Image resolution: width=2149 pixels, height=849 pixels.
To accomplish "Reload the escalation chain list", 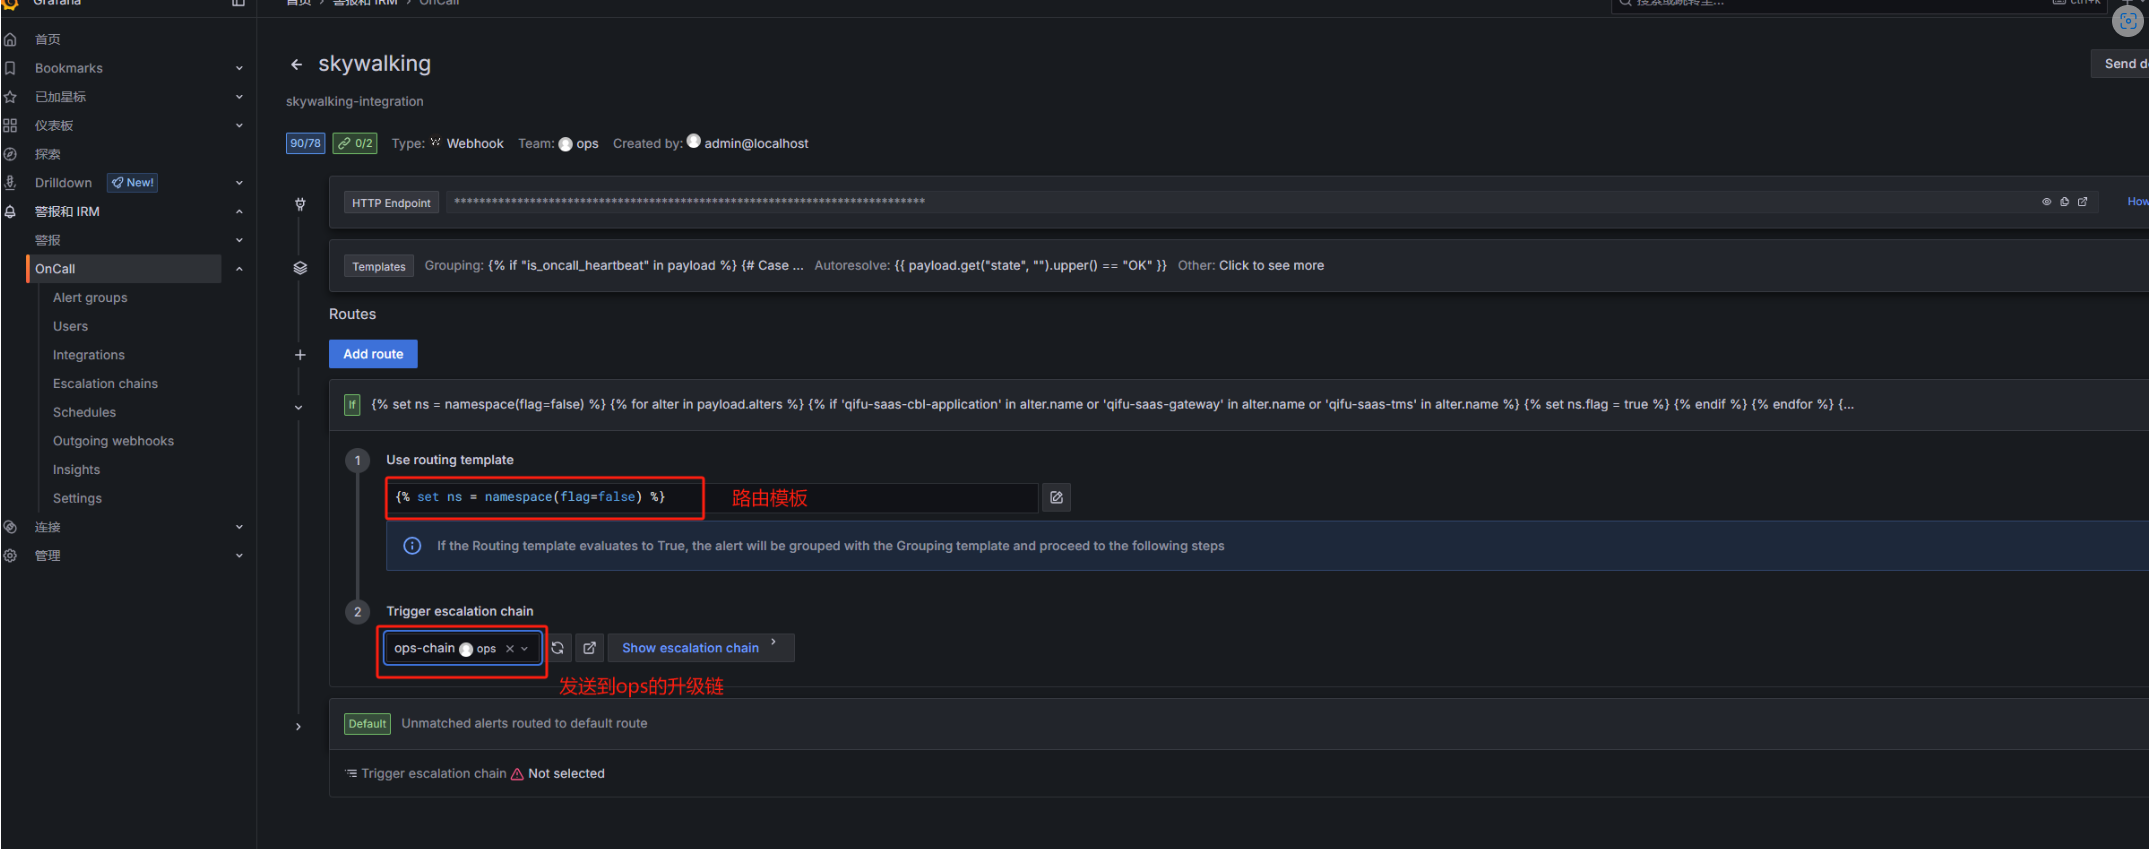I will (x=558, y=648).
